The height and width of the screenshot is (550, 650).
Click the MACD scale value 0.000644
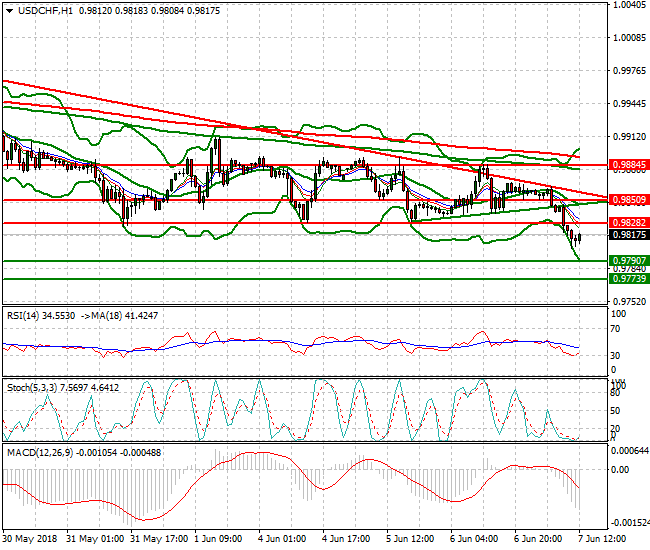(x=630, y=451)
